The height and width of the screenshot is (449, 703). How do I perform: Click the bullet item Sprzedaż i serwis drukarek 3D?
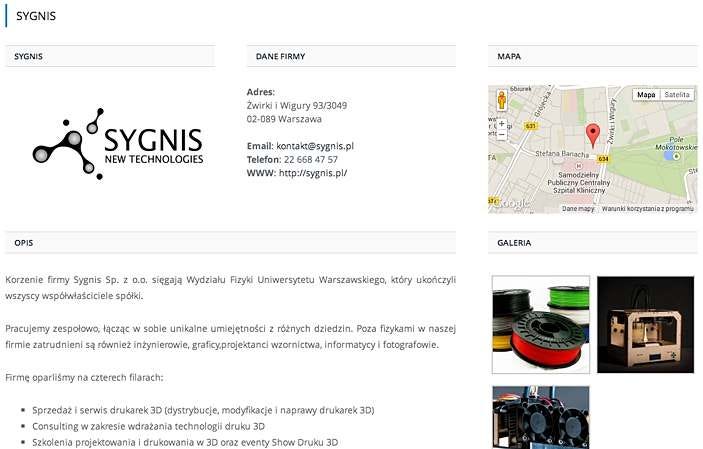203,410
